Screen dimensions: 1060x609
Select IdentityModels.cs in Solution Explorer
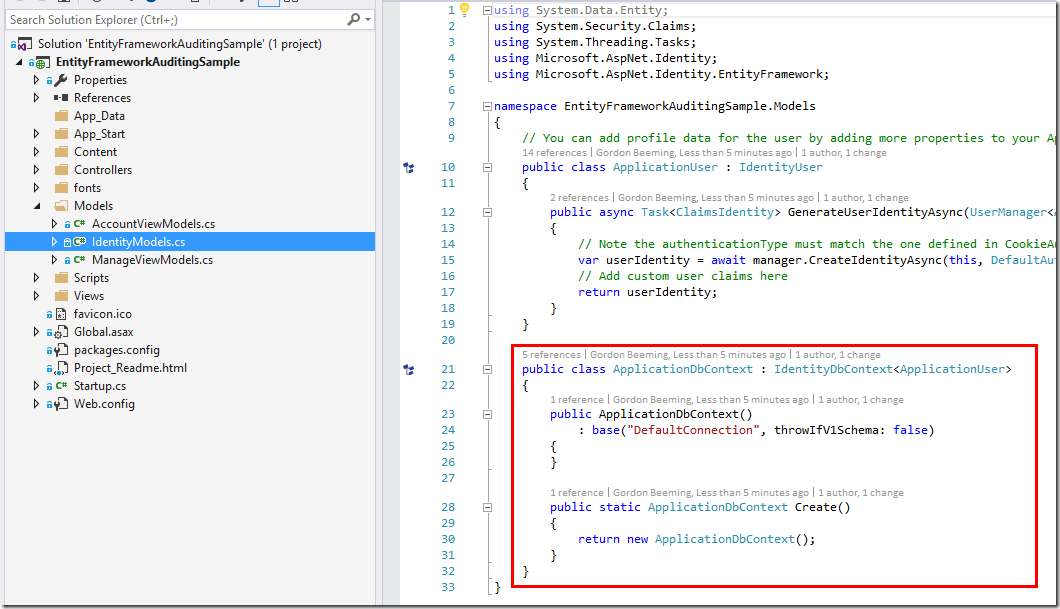(138, 242)
